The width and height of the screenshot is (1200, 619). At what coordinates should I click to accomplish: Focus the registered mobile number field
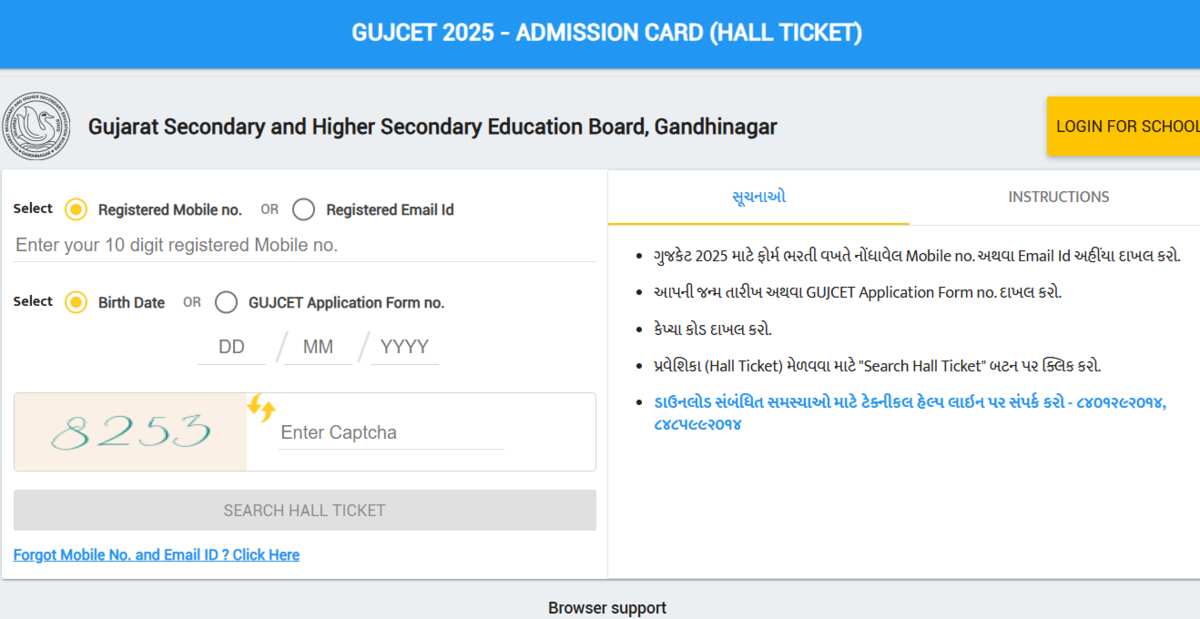pyautogui.click(x=304, y=245)
